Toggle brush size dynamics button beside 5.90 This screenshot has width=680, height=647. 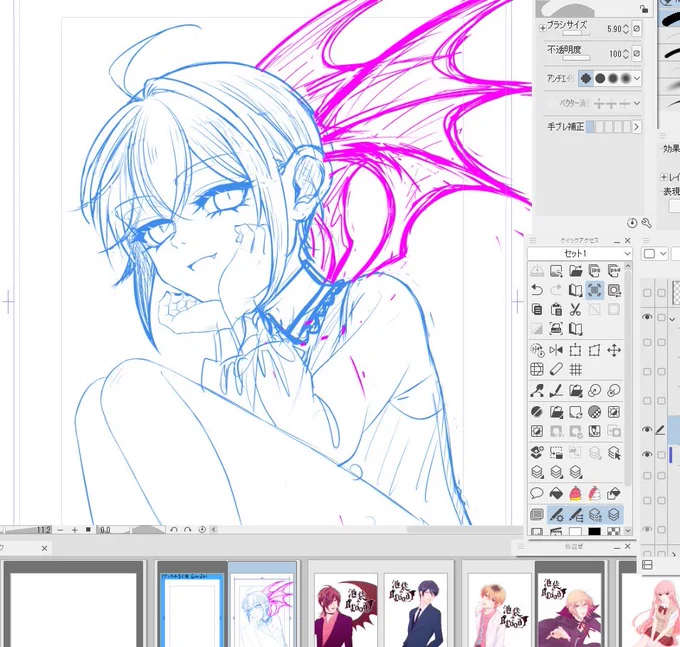click(636, 29)
